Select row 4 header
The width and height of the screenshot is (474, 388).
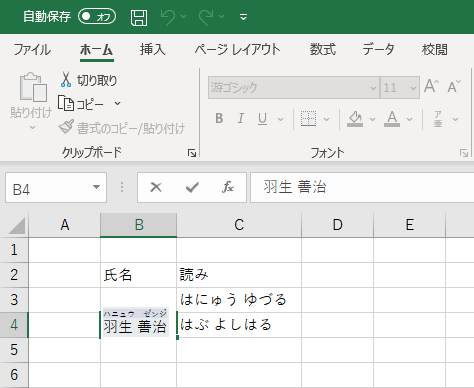(14, 325)
